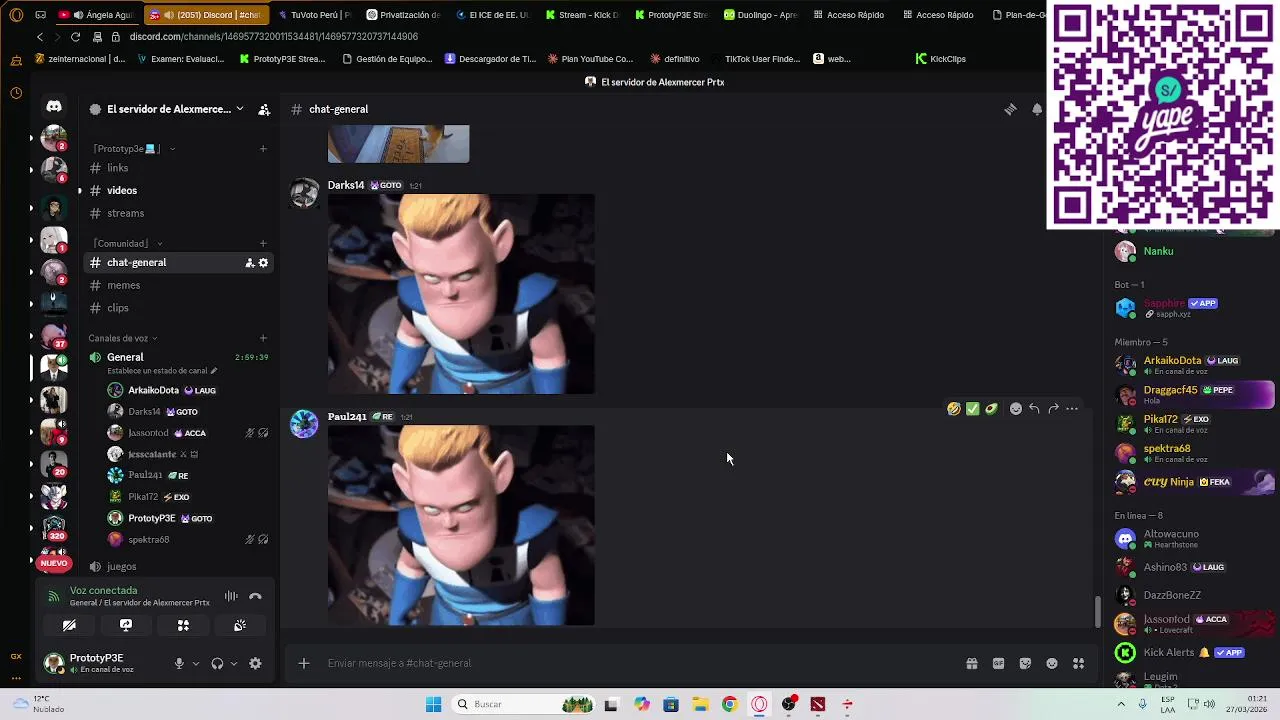Open chat-general channel settings gear

[x=263, y=263]
